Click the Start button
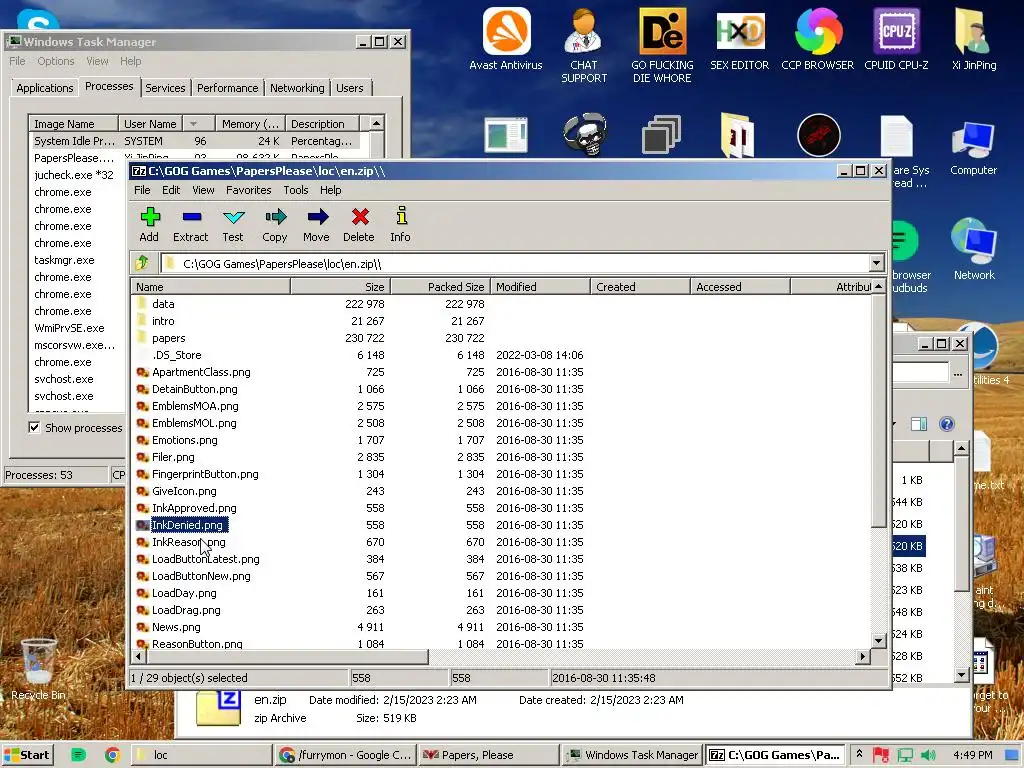 pyautogui.click(x=27, y=755)
